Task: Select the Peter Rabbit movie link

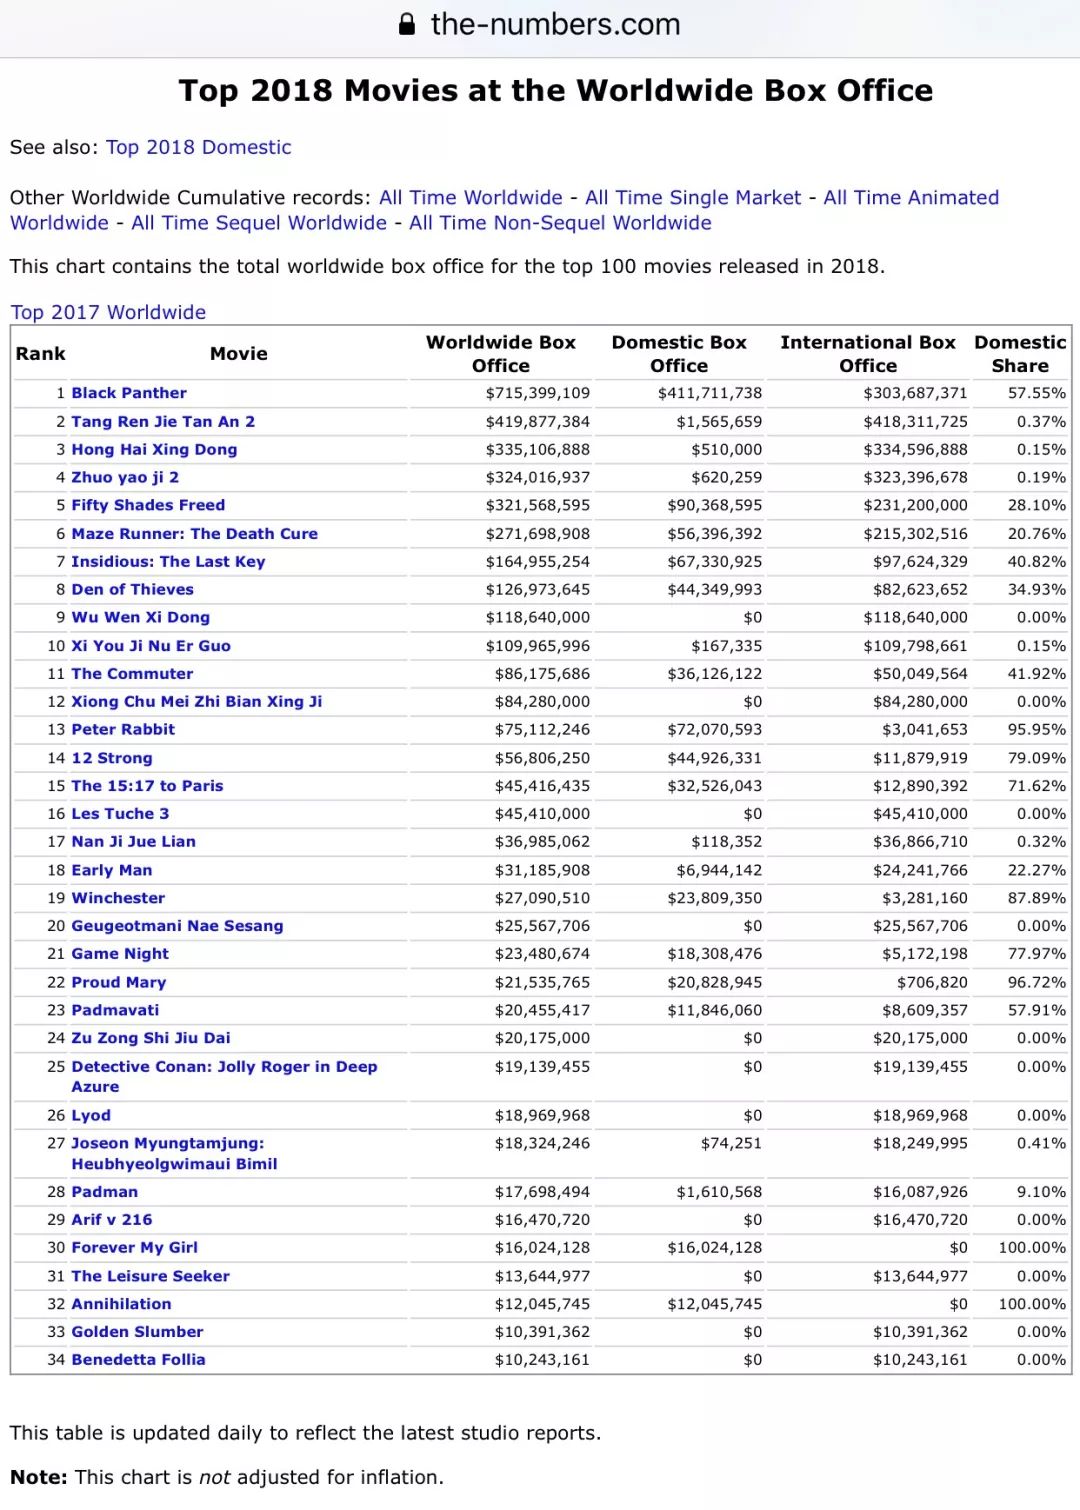Action: pos(123,729)
